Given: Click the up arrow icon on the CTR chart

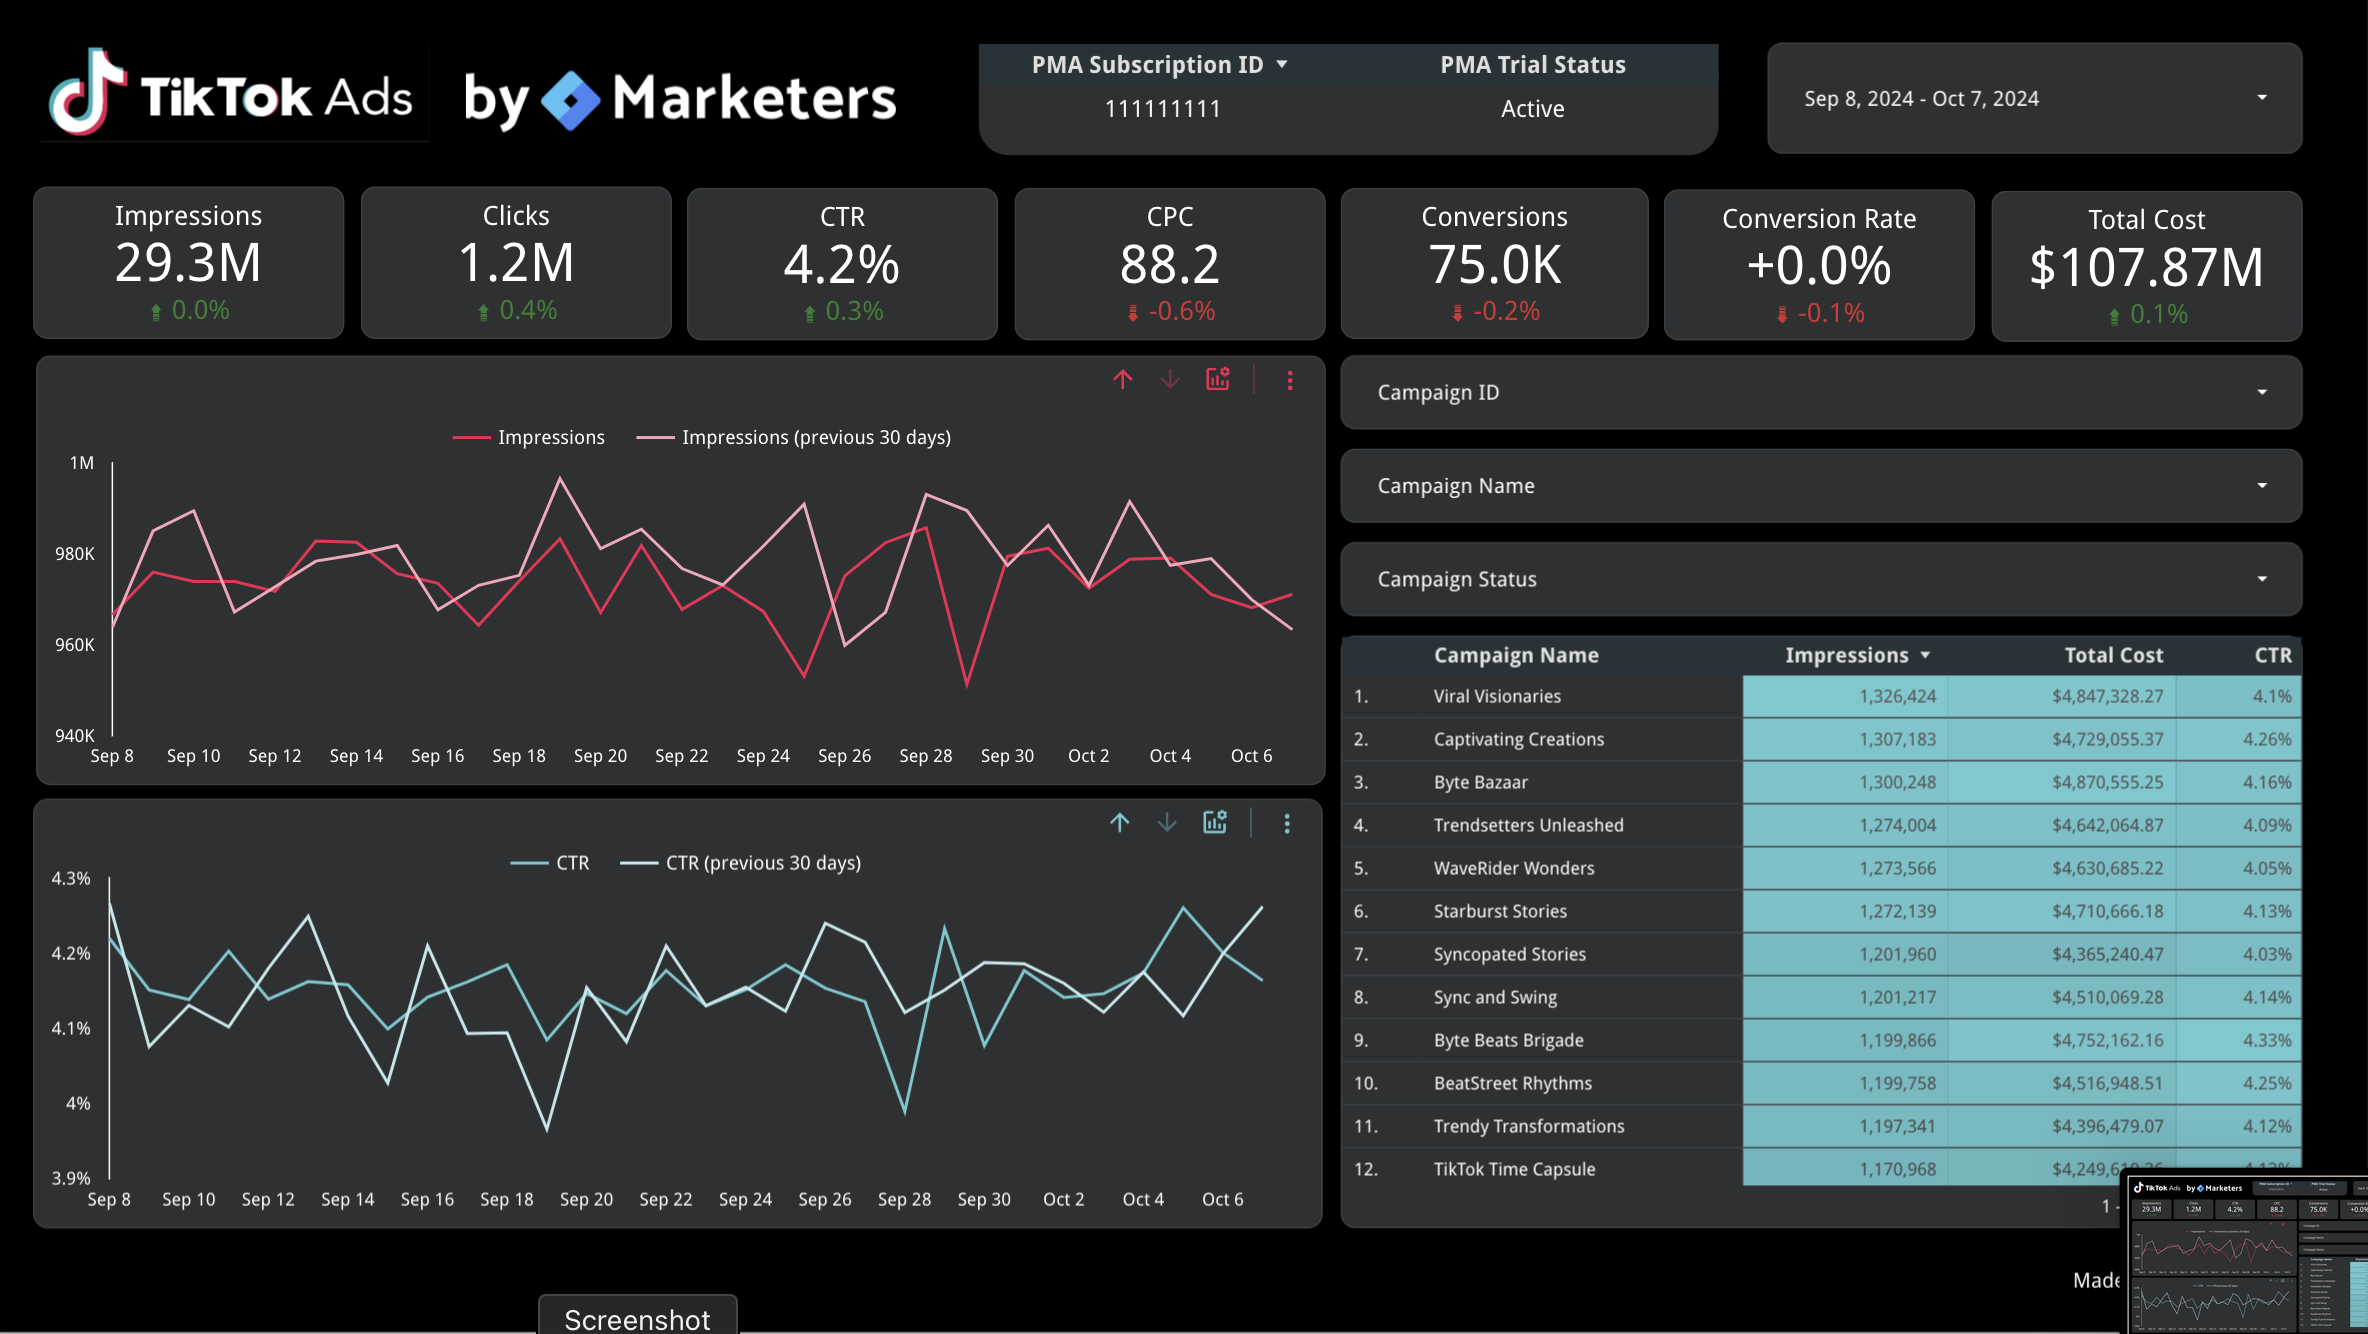Looking at the screenshot, I should (x=1120, y=823).
